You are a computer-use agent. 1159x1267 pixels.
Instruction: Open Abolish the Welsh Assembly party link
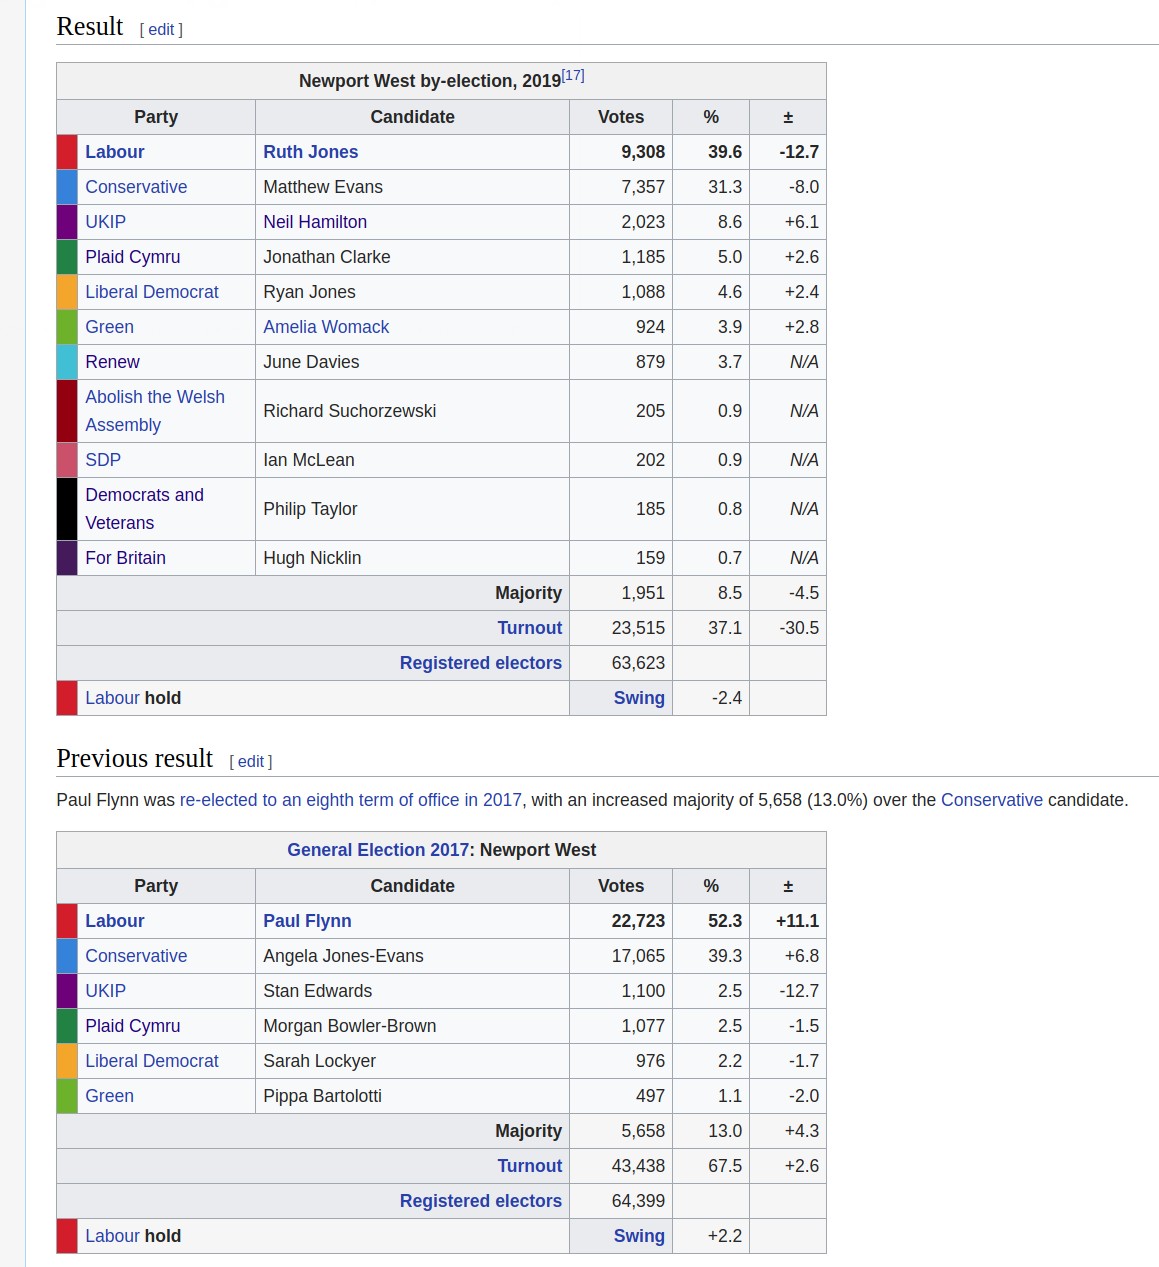155,411
